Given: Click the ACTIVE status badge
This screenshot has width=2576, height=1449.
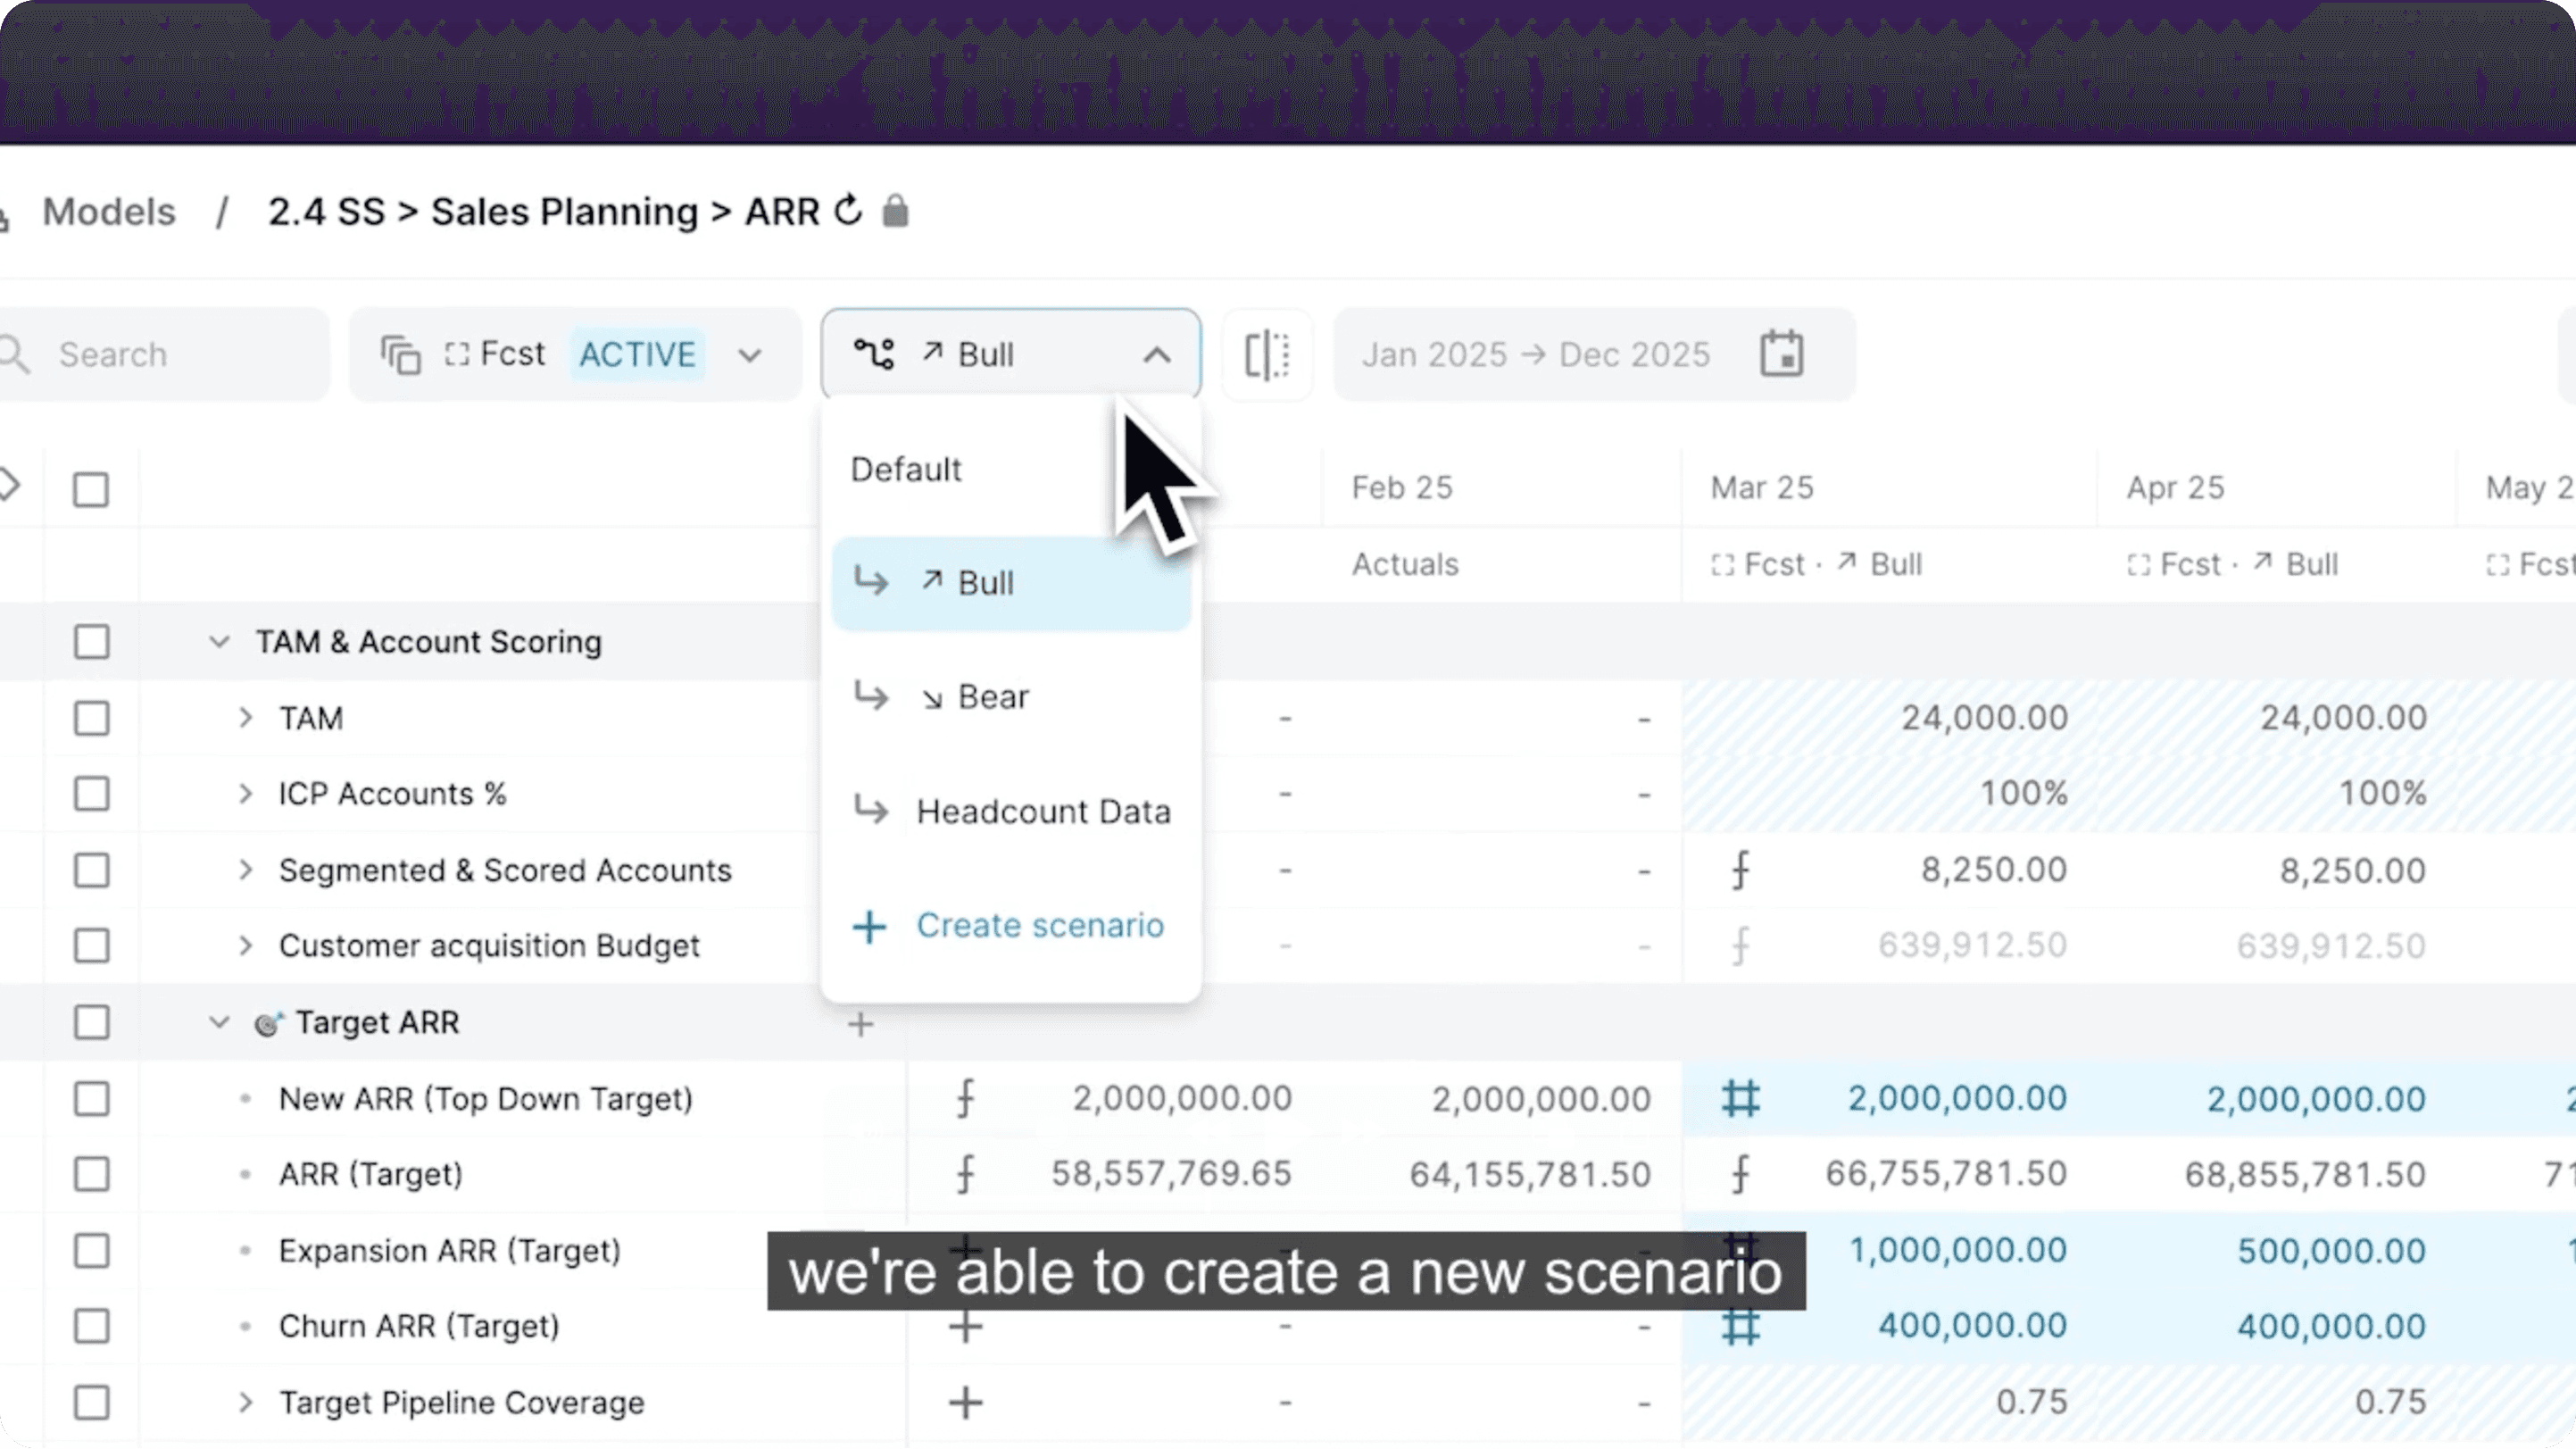Looking at the screenshot, I should (637, 355).
